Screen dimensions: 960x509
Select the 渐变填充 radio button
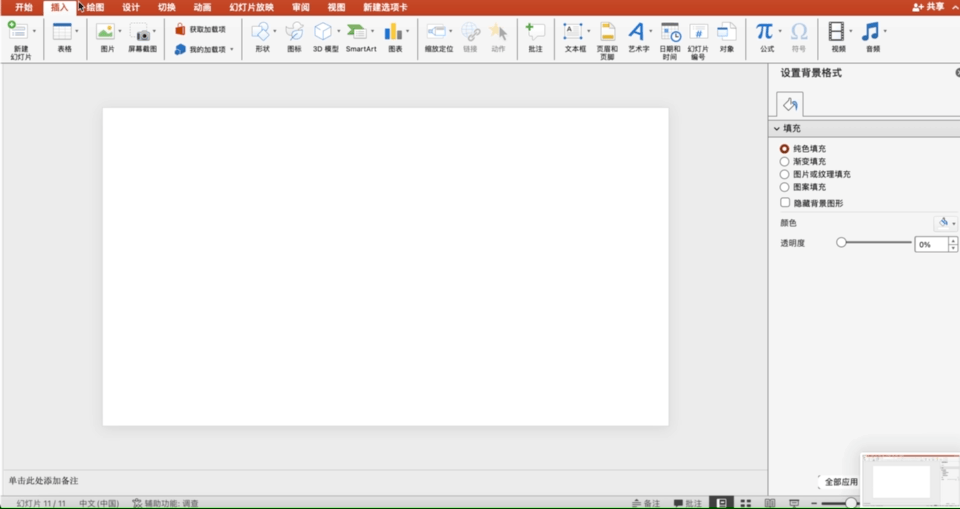point(785,161)
